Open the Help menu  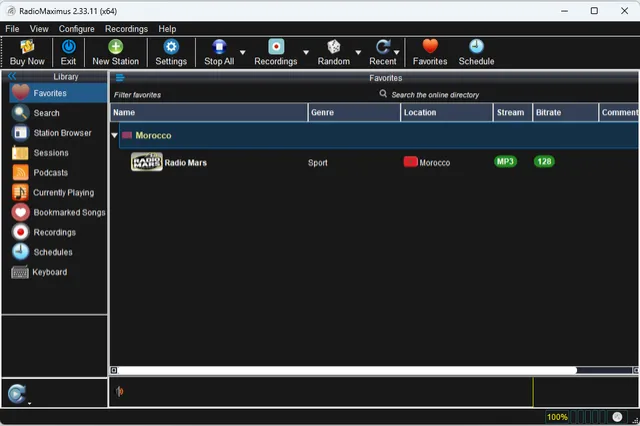point(167,29)
